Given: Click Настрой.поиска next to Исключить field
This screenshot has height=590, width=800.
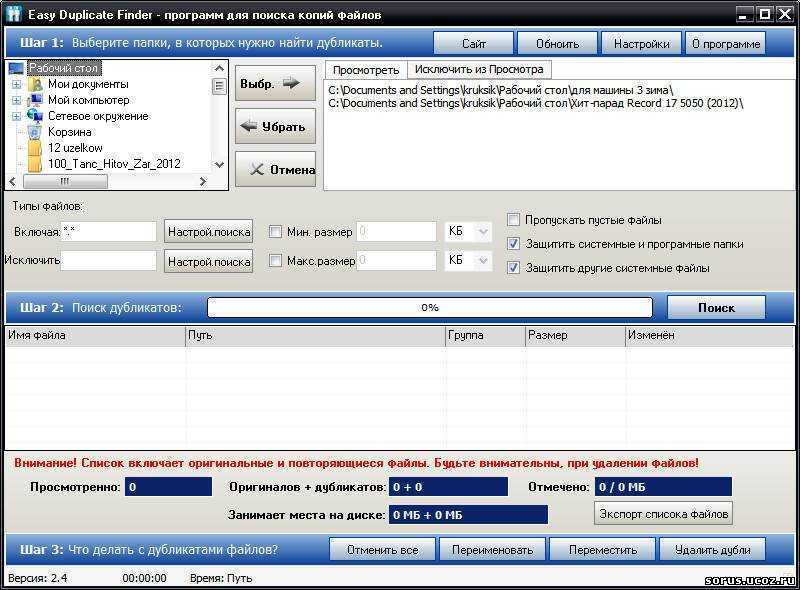Looking at the screenshot, I should click(209, 261).
